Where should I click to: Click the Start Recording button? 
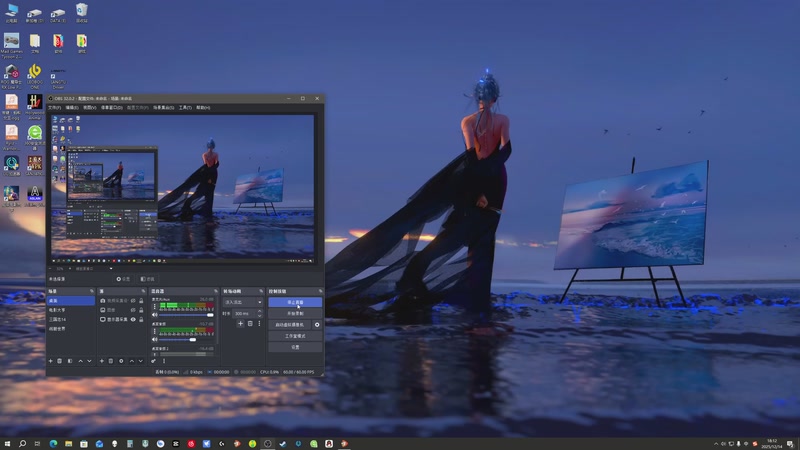295,313
